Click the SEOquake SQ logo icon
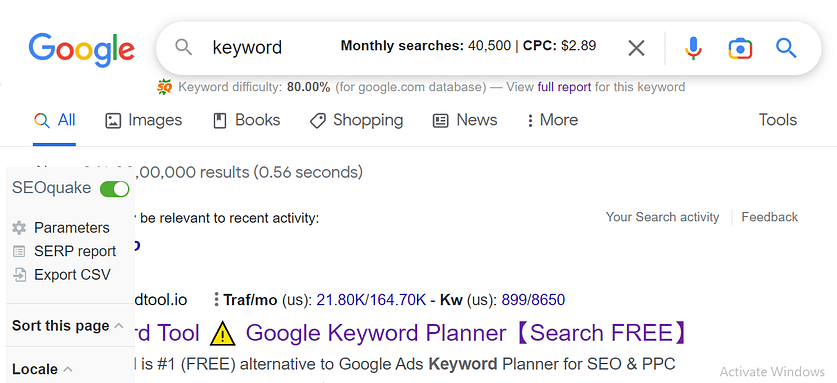 click(164, 87)
